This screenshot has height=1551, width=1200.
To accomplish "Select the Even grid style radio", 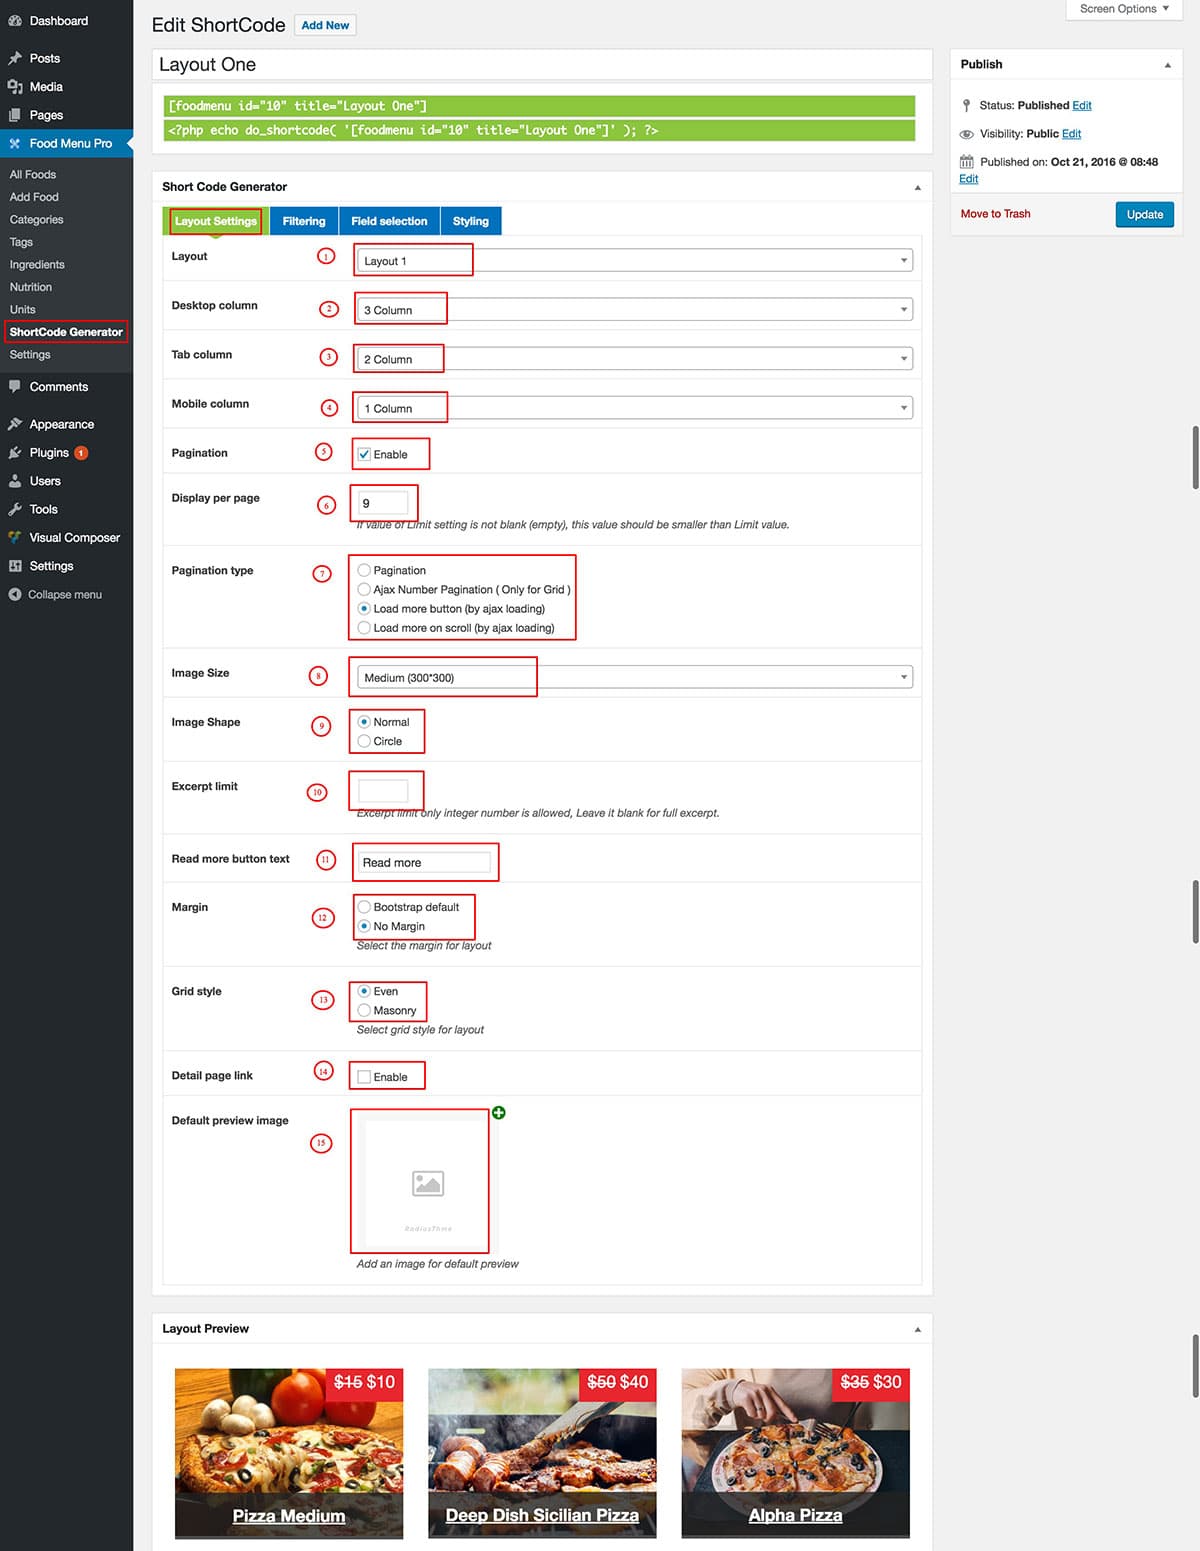I will point(364,991).
